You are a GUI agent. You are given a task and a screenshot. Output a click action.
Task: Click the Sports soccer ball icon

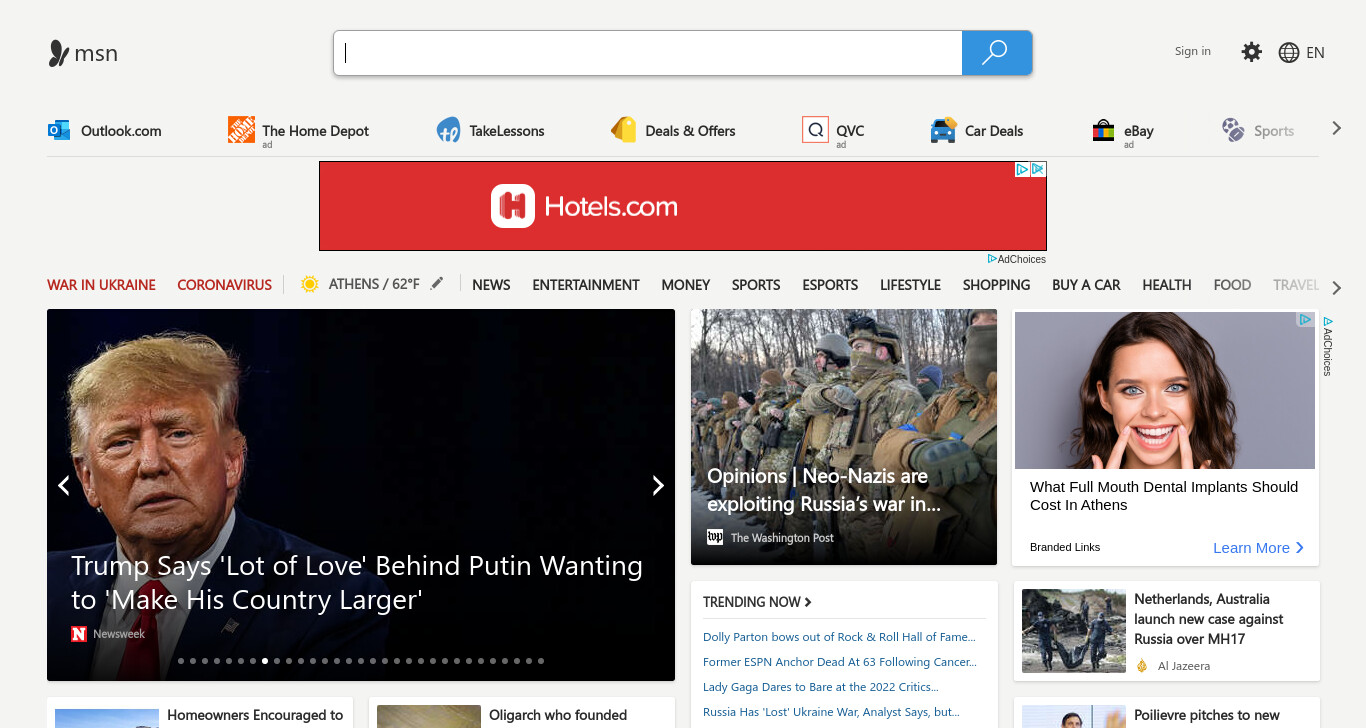tap(1233, 130)
